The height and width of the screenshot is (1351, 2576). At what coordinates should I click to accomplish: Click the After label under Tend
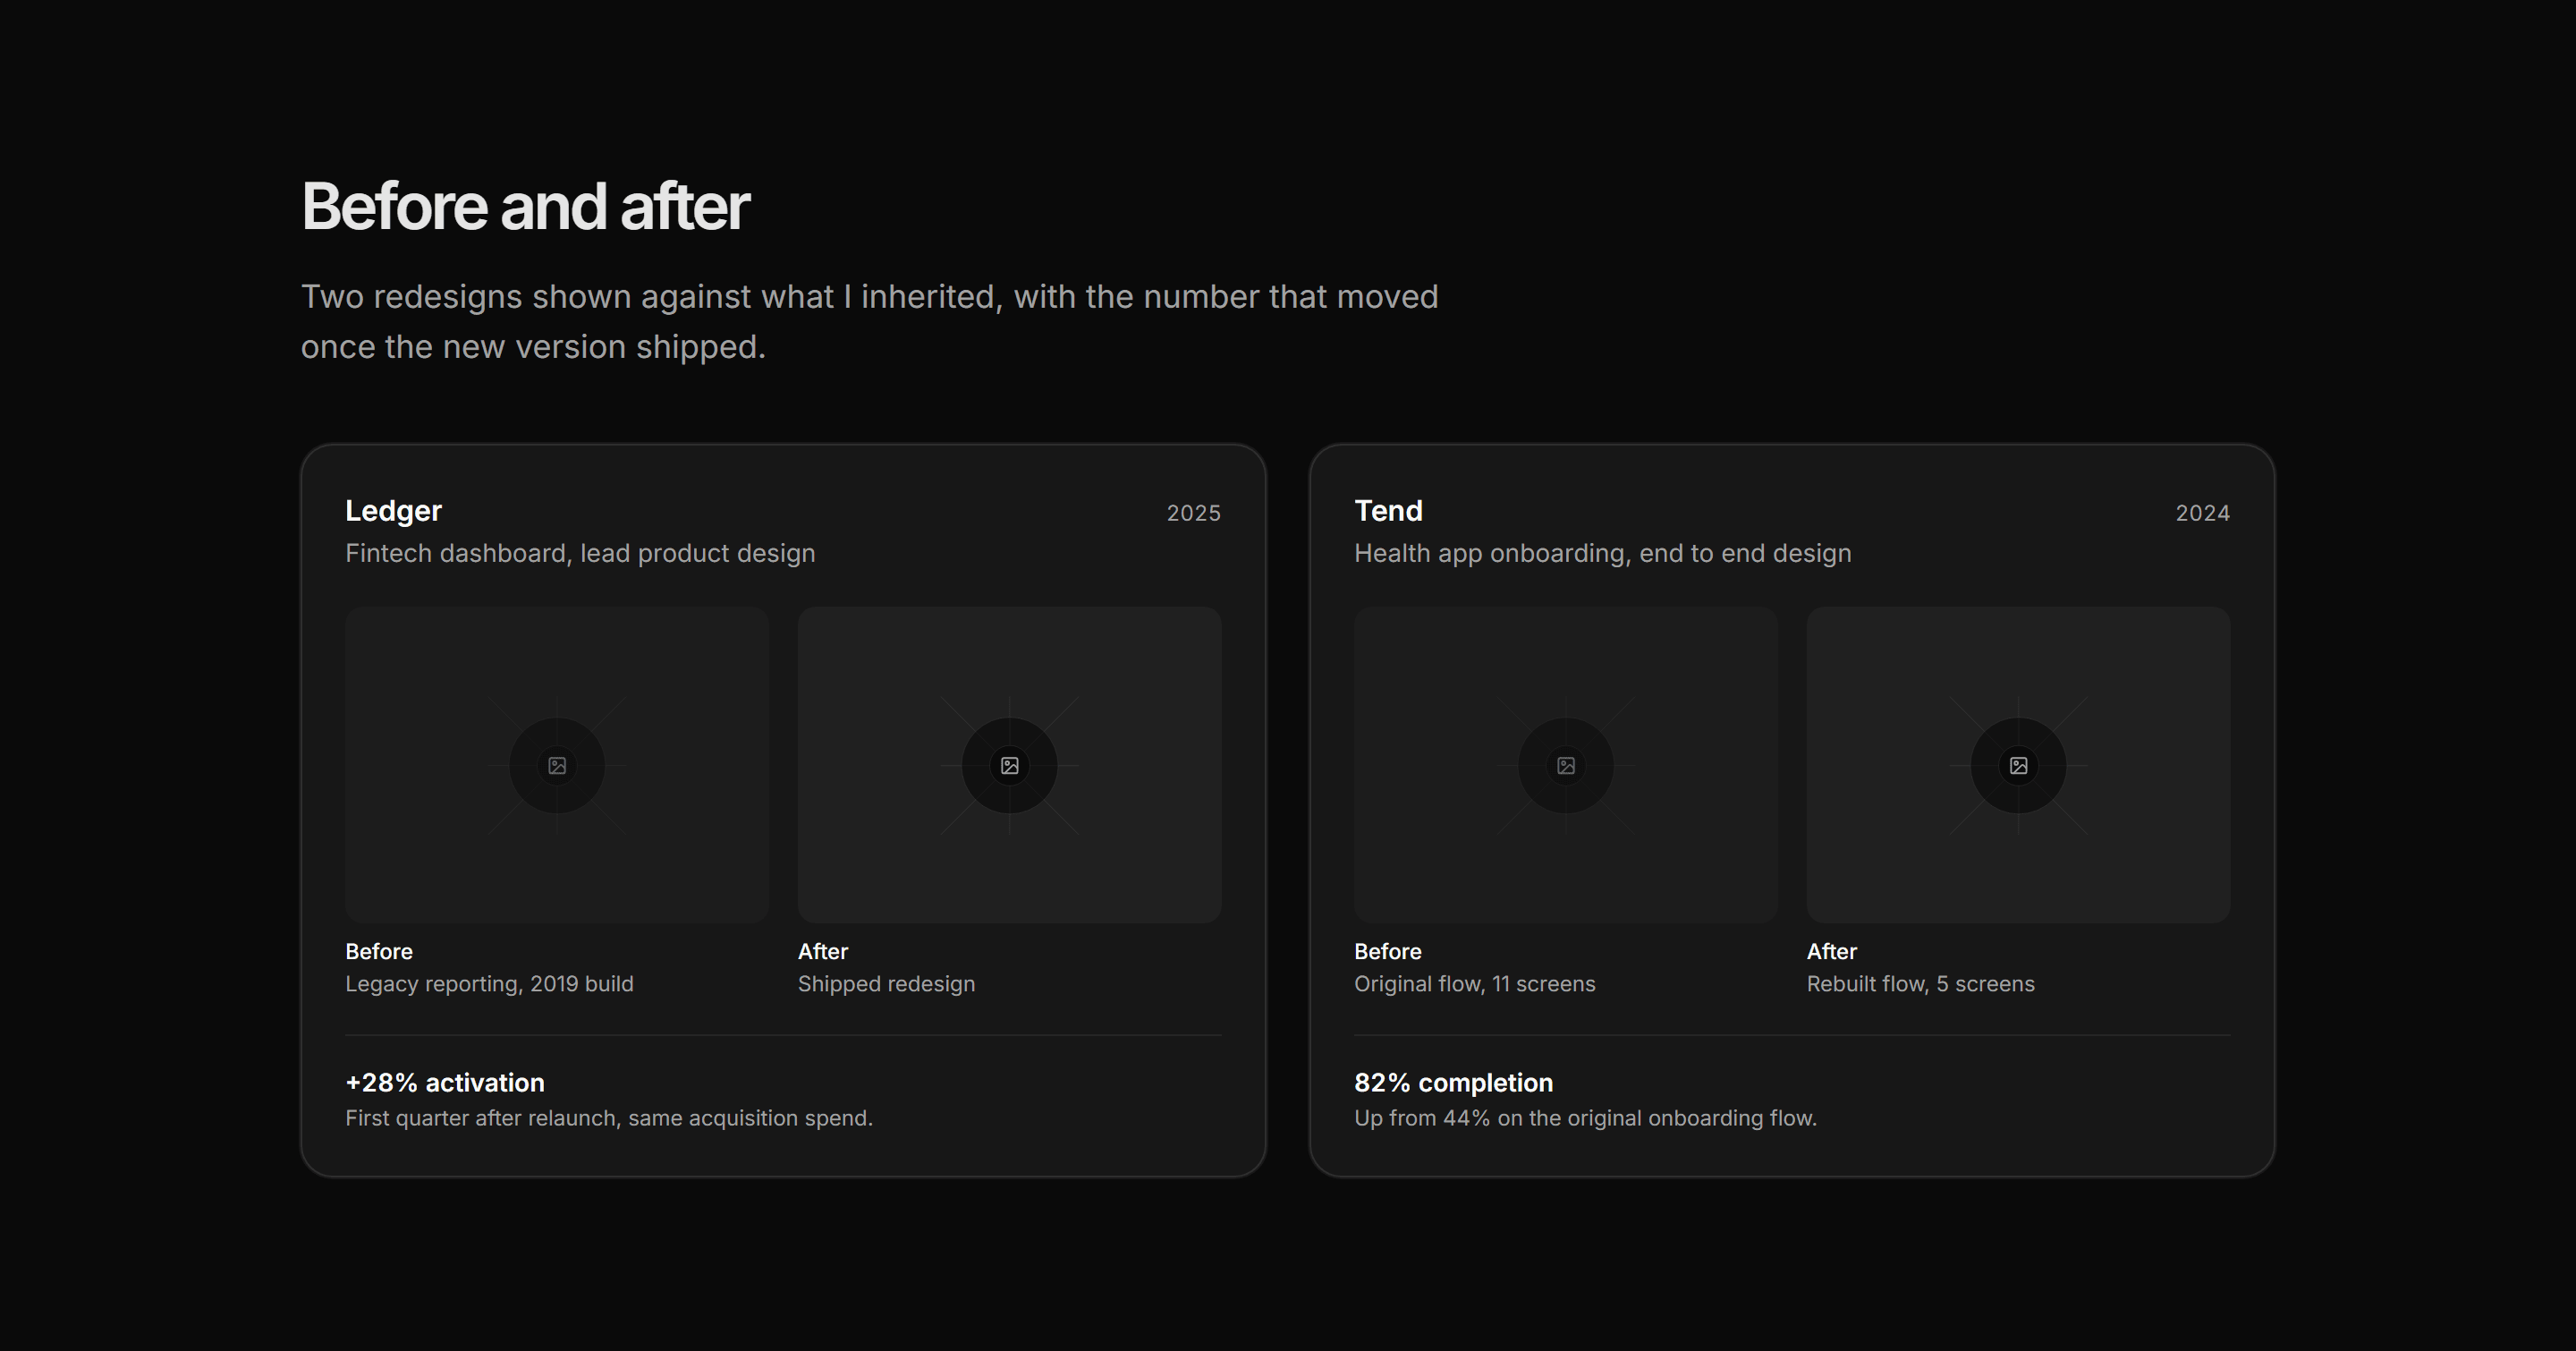pyautogui.click(x=1832, y=951)
